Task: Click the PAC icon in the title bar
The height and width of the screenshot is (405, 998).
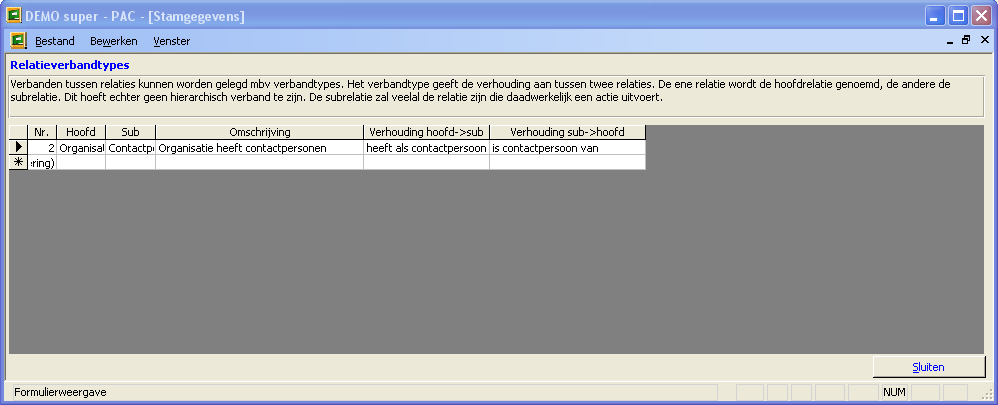Action: point(13,15)
